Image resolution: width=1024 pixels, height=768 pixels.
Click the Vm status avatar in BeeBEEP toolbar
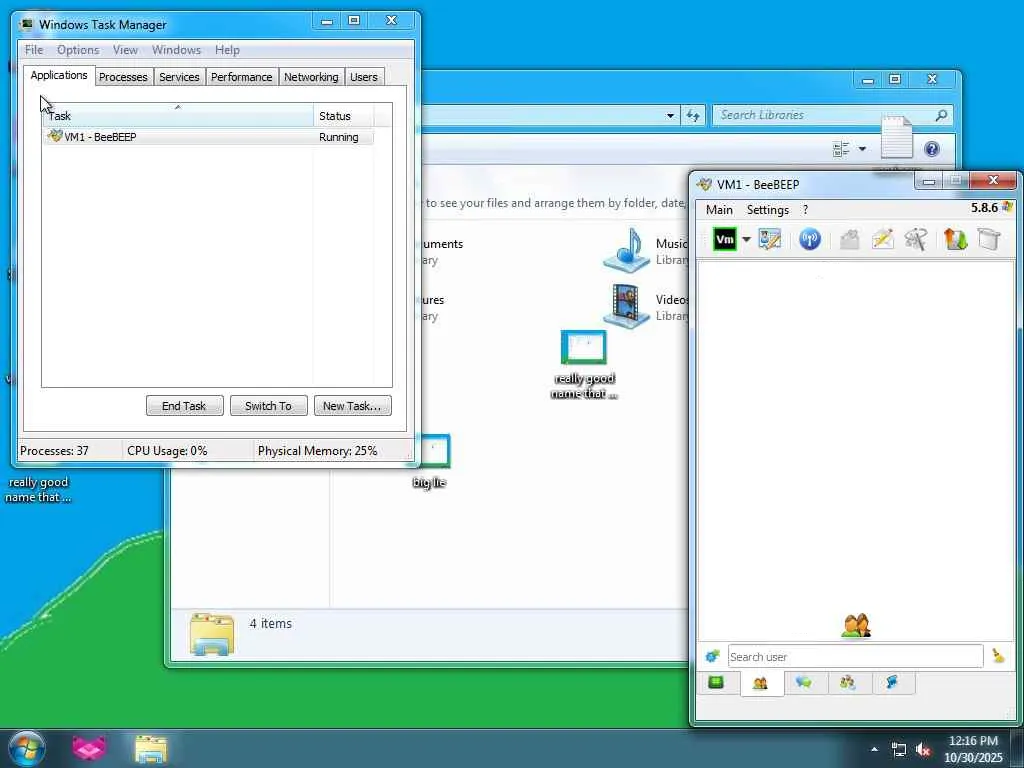point(724,240)
